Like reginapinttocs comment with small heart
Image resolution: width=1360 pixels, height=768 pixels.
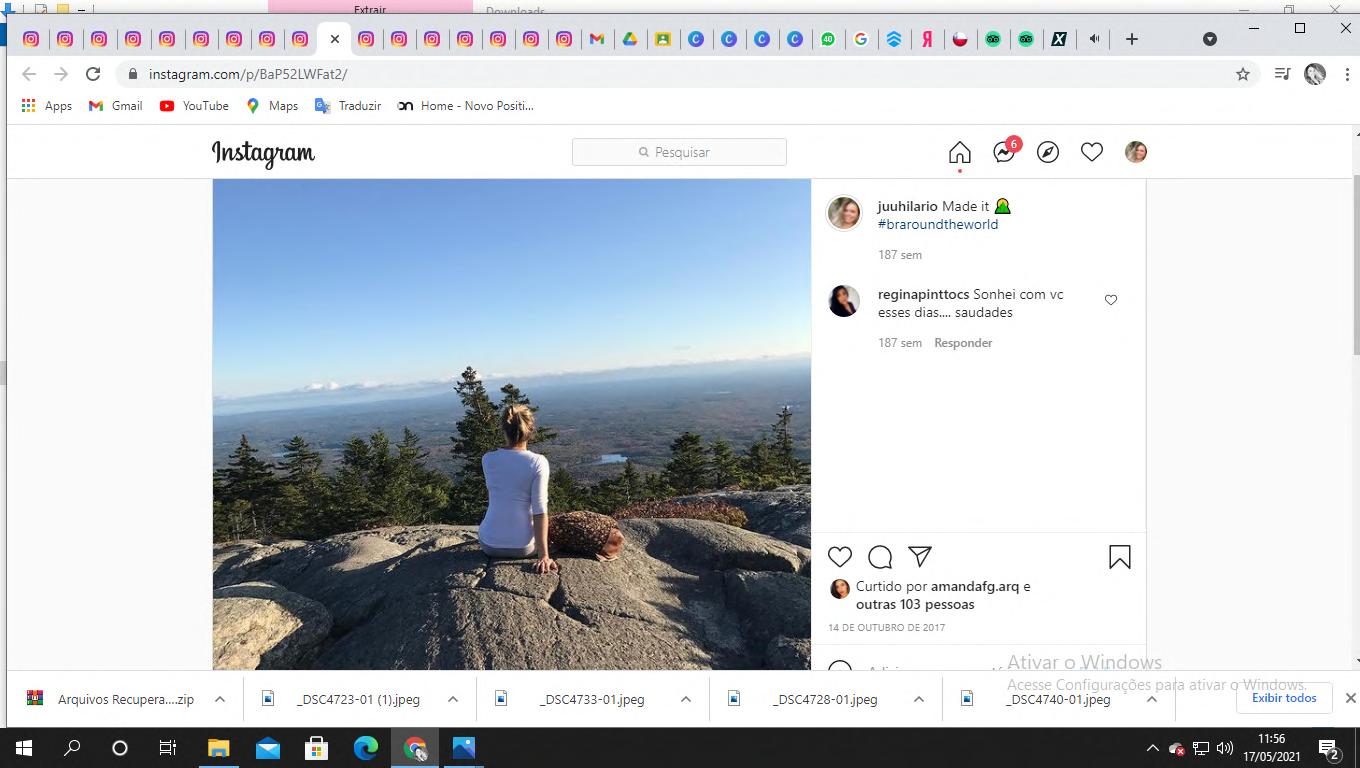[1111, 300]
